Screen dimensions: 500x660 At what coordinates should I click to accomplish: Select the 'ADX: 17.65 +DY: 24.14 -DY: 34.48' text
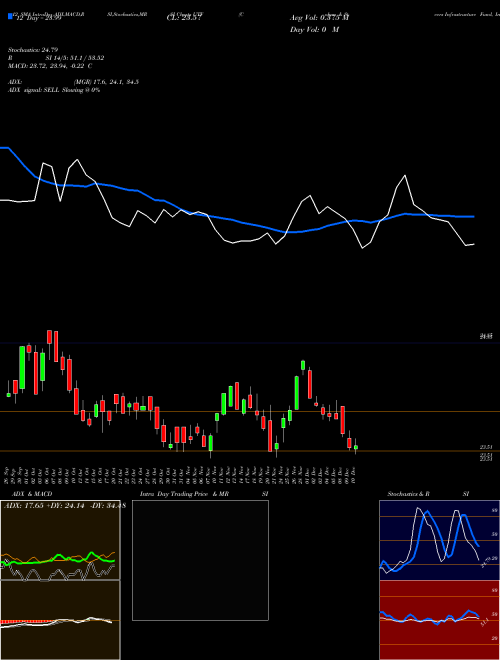click(65, 505)
